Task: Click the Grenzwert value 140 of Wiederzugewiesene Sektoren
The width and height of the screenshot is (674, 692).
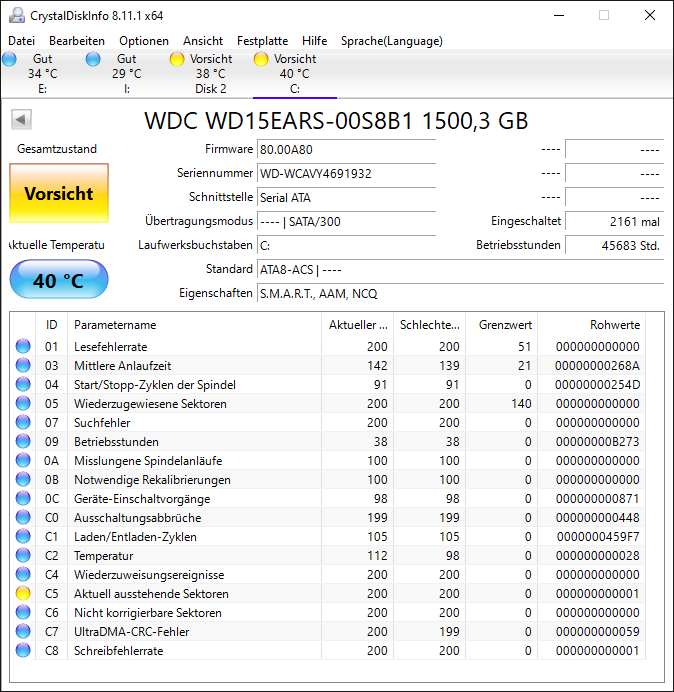Action: 521,404
